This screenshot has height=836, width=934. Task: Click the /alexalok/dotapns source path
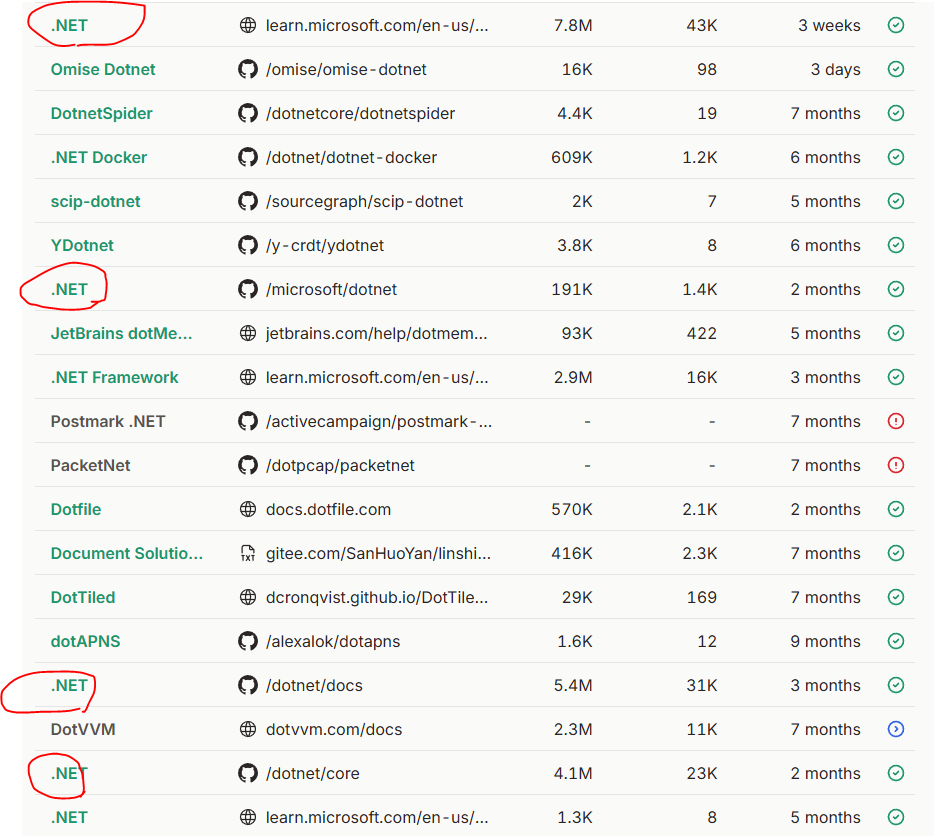[x=333, y=642]
